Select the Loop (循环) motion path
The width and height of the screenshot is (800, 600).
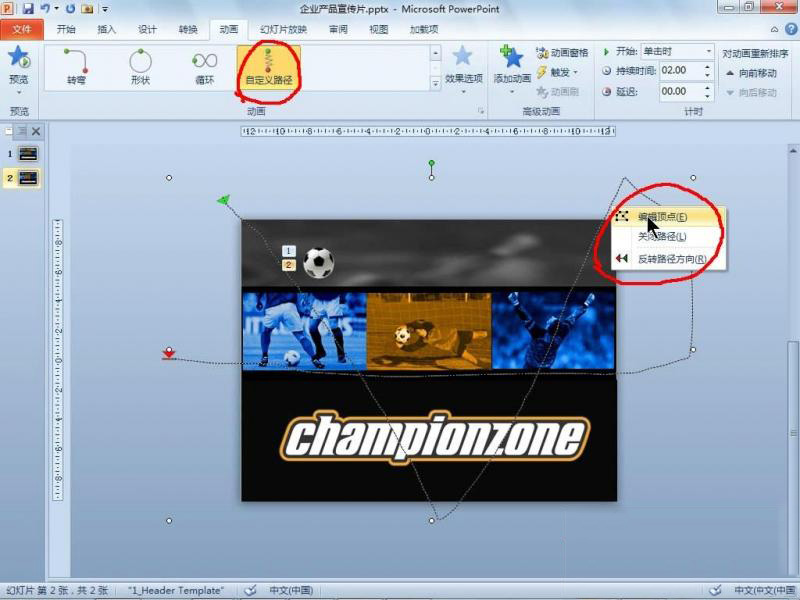[x=205, y=66]
